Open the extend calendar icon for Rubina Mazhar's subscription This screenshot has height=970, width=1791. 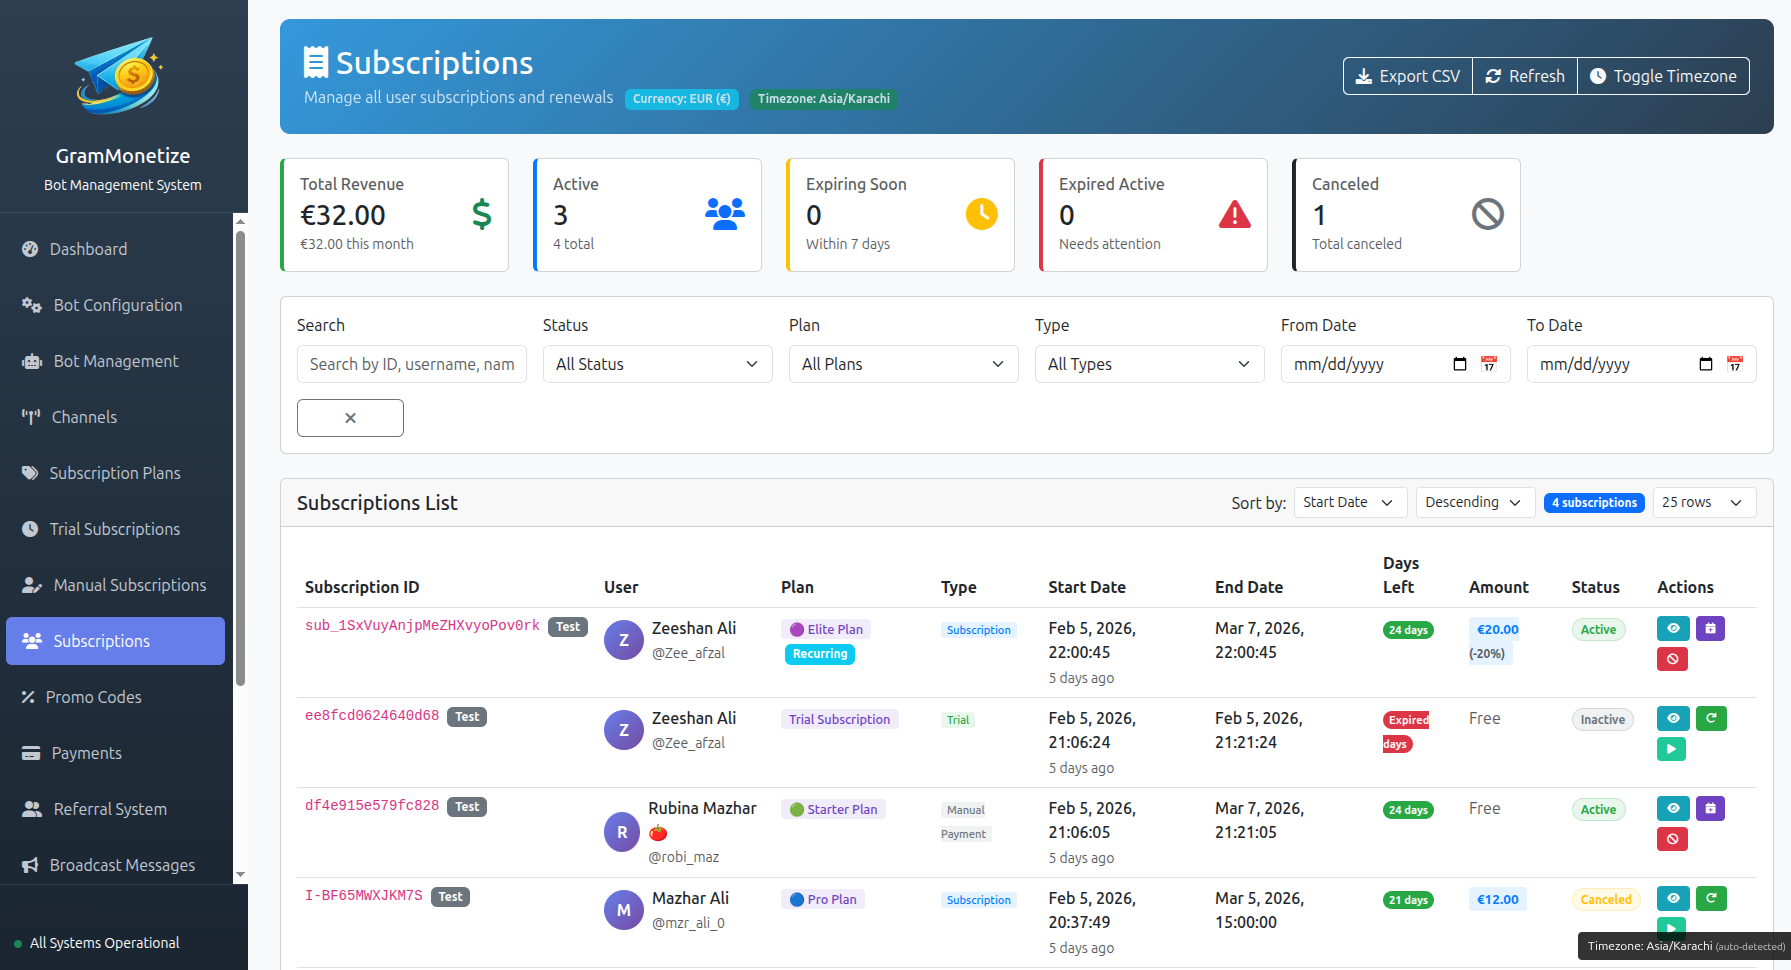[x=1710, y=808]
